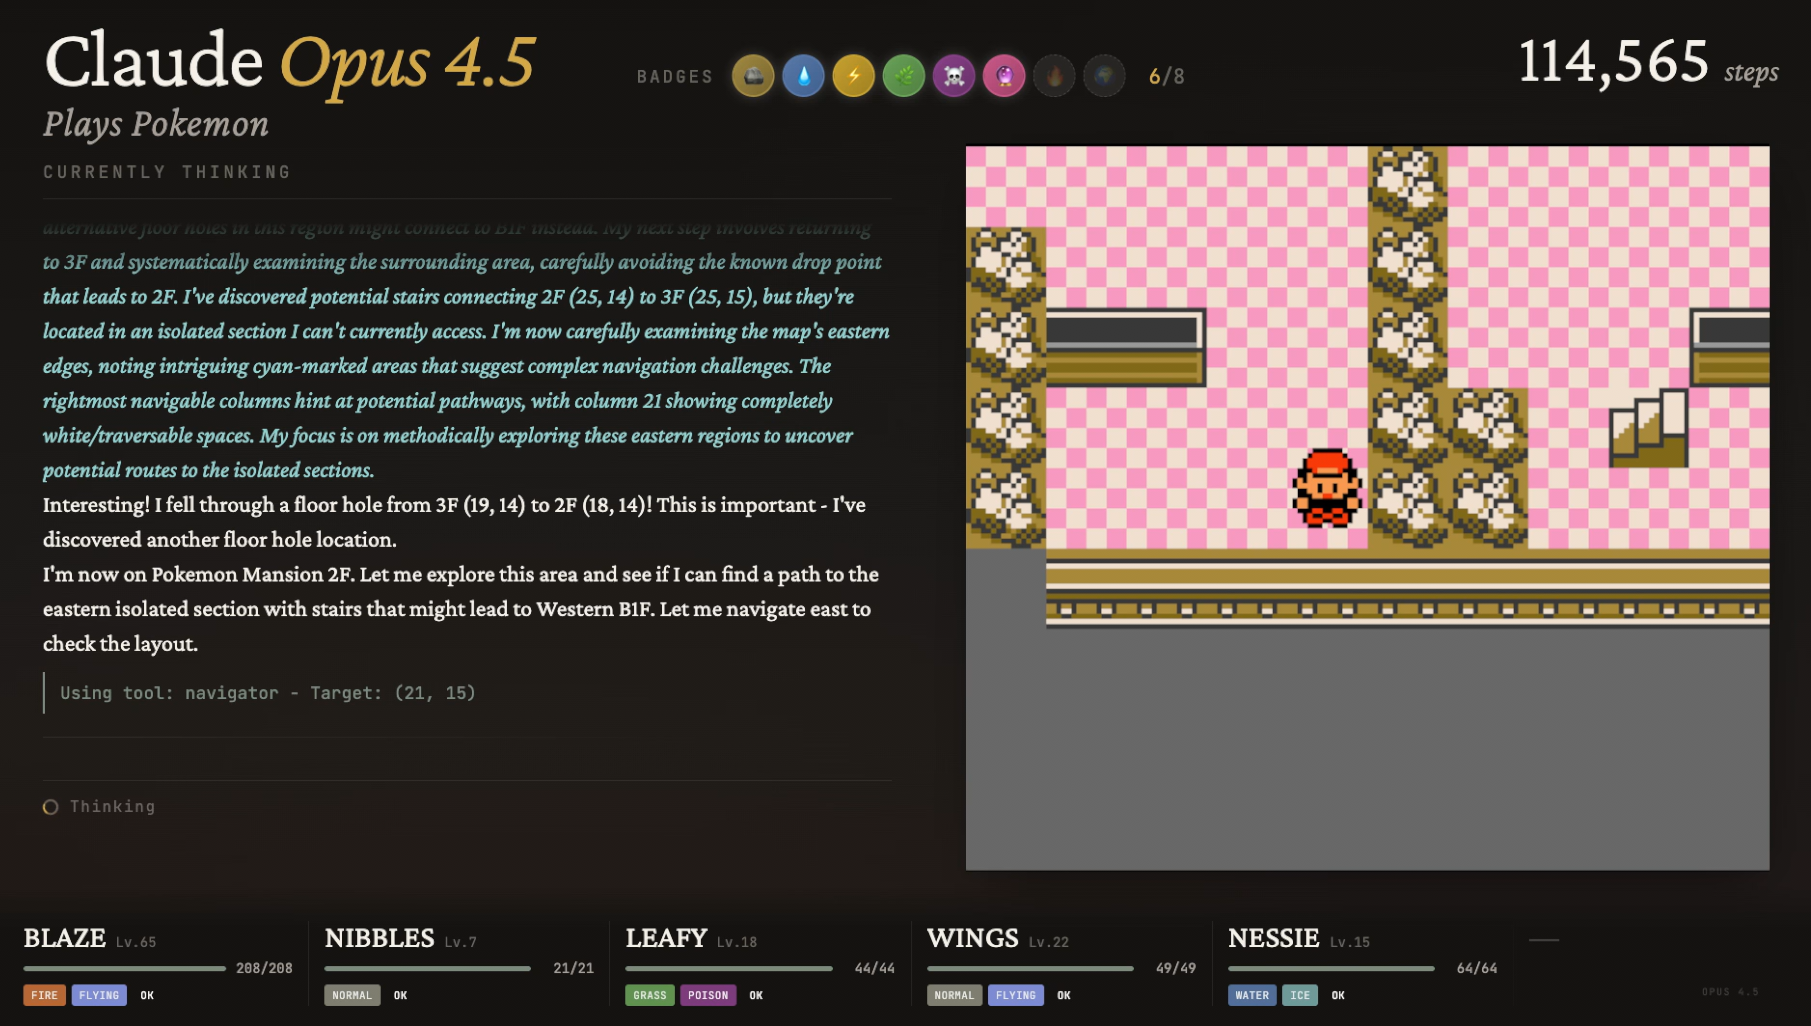Click the WINGS party name

973,939
